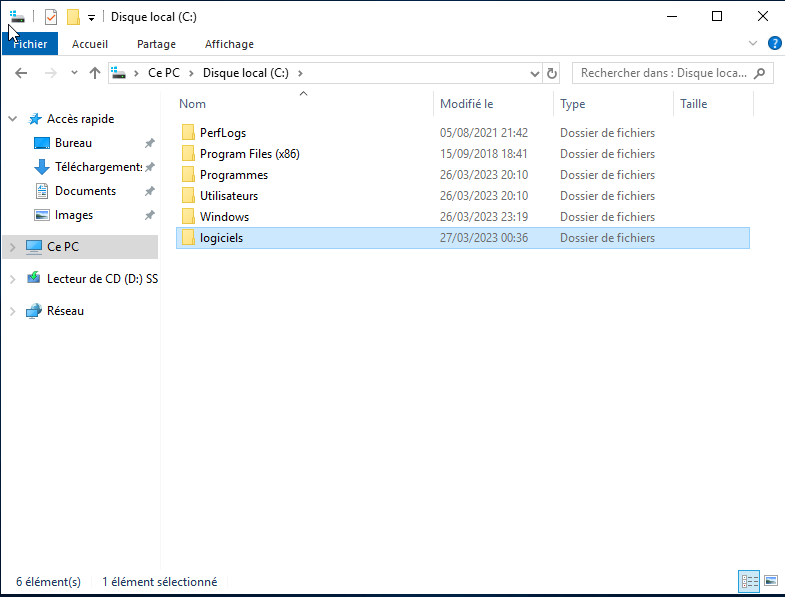Refresh the current folder view
This screenshot has width=785, height=597.
[x=551, y=73]
